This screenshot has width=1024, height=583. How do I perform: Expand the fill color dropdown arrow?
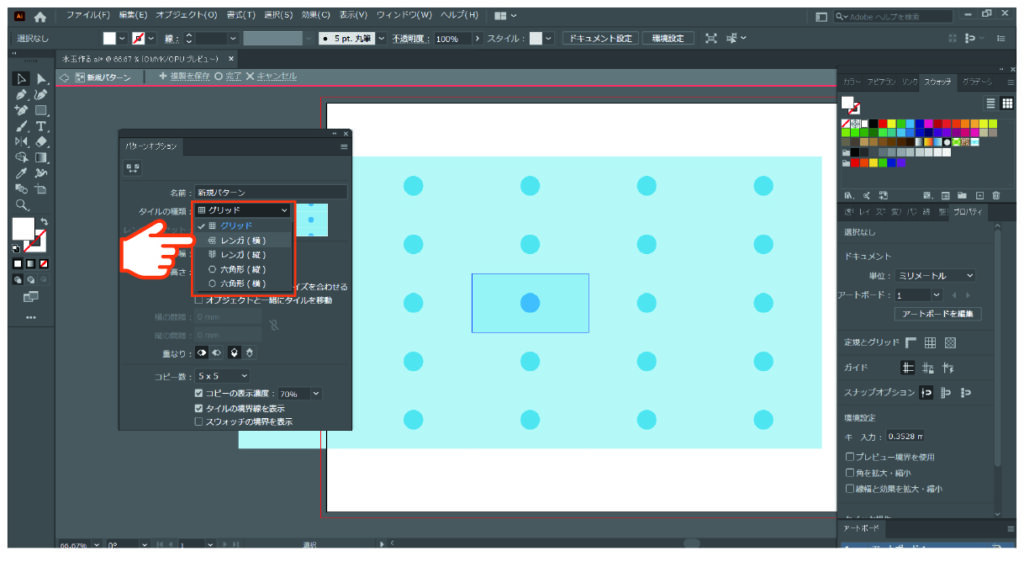122,39
